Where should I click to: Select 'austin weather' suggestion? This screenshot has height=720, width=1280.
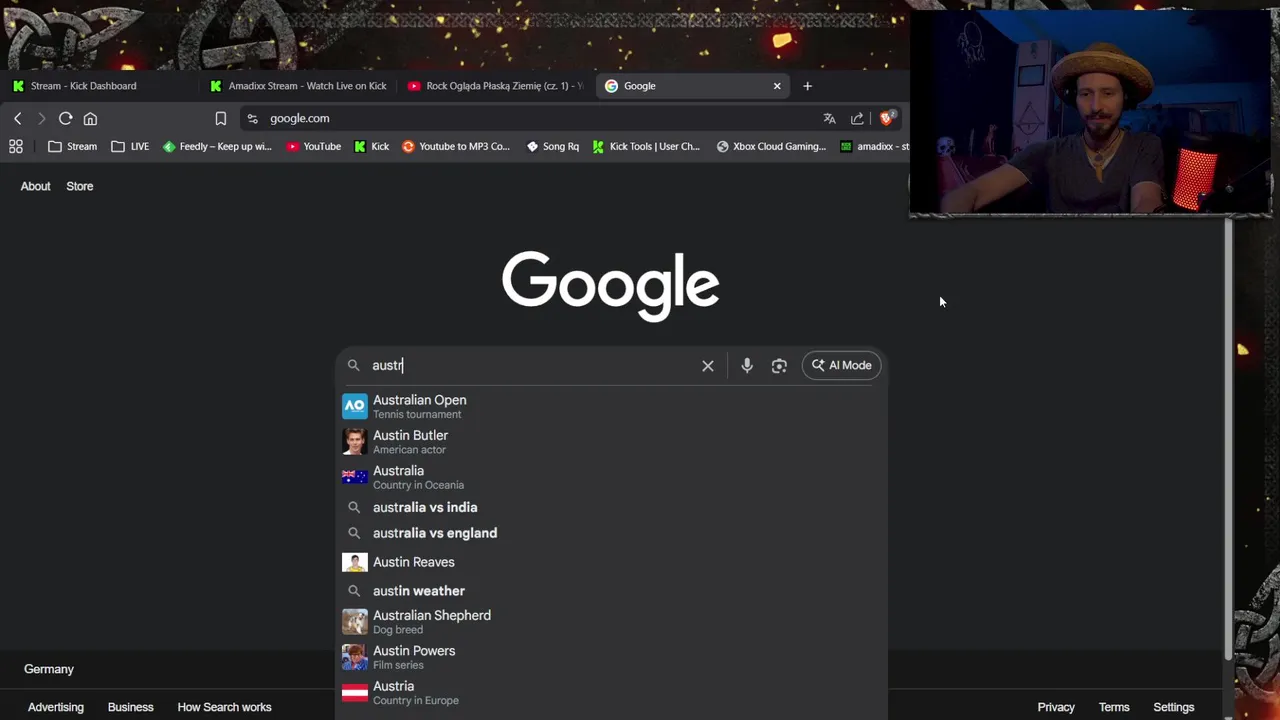pyautogui.click(x=611, y=591)
